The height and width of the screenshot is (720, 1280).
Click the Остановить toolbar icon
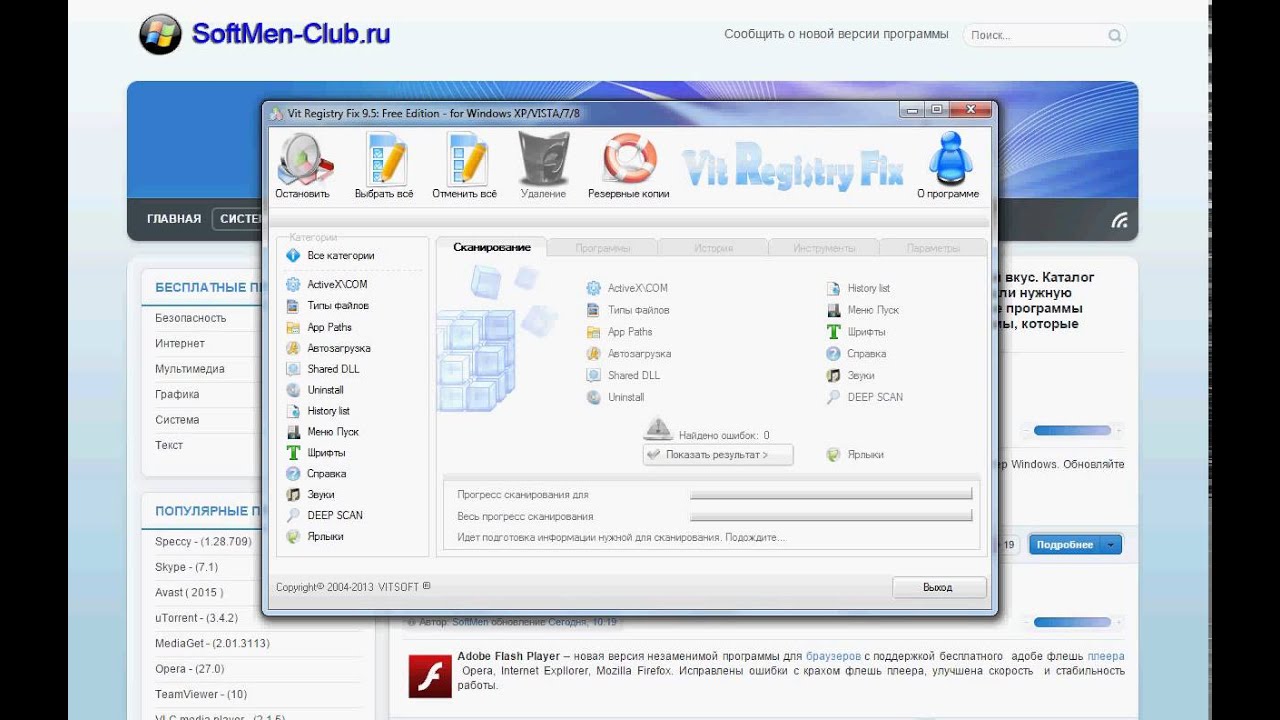303,160
